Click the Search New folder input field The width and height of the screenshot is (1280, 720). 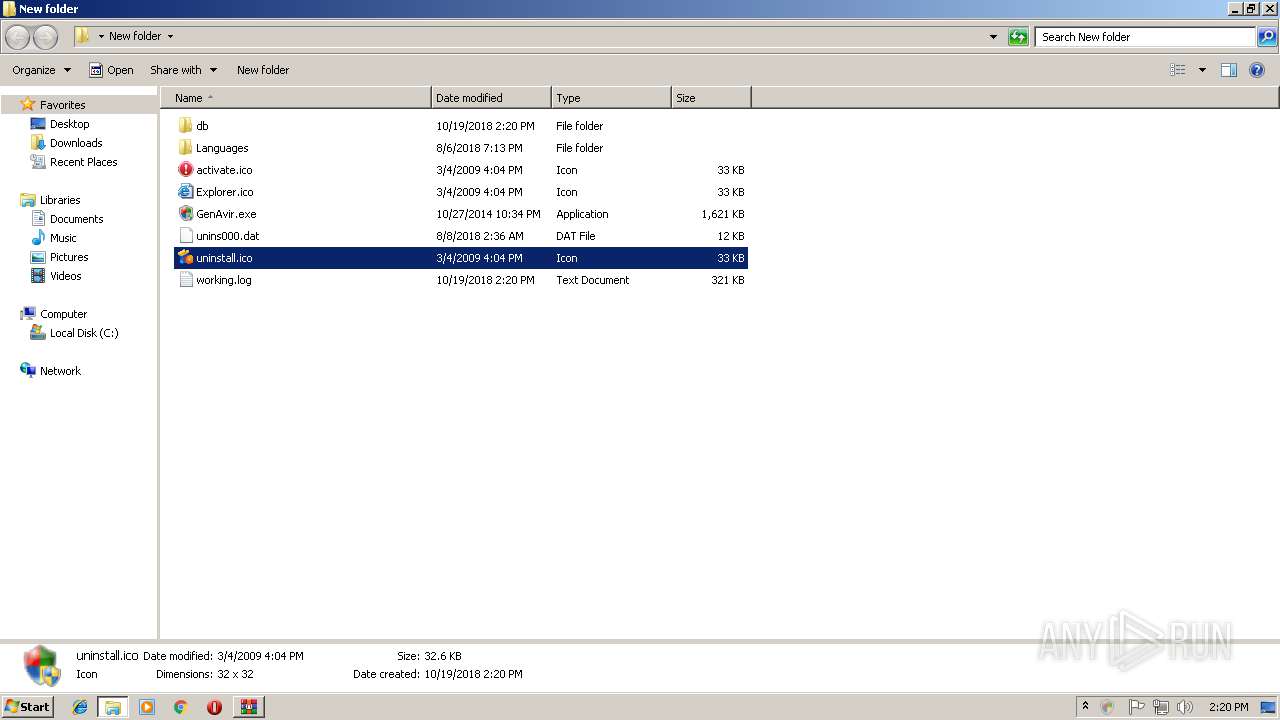pos(1146,37)
